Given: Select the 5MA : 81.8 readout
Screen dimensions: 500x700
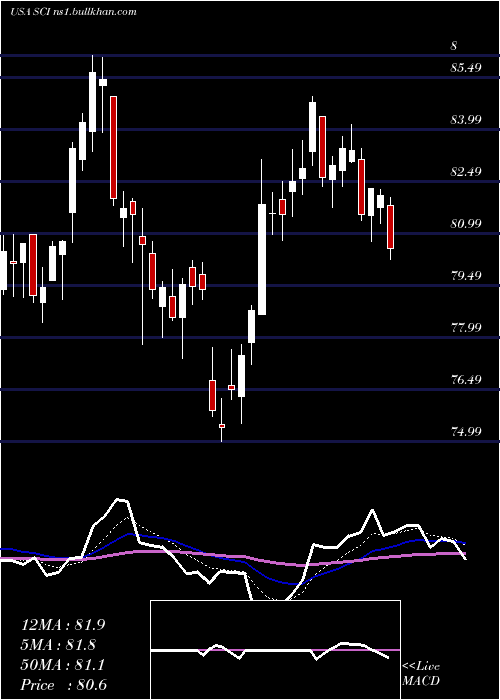Looking at the screenshot, I should (x=58, y=645).
